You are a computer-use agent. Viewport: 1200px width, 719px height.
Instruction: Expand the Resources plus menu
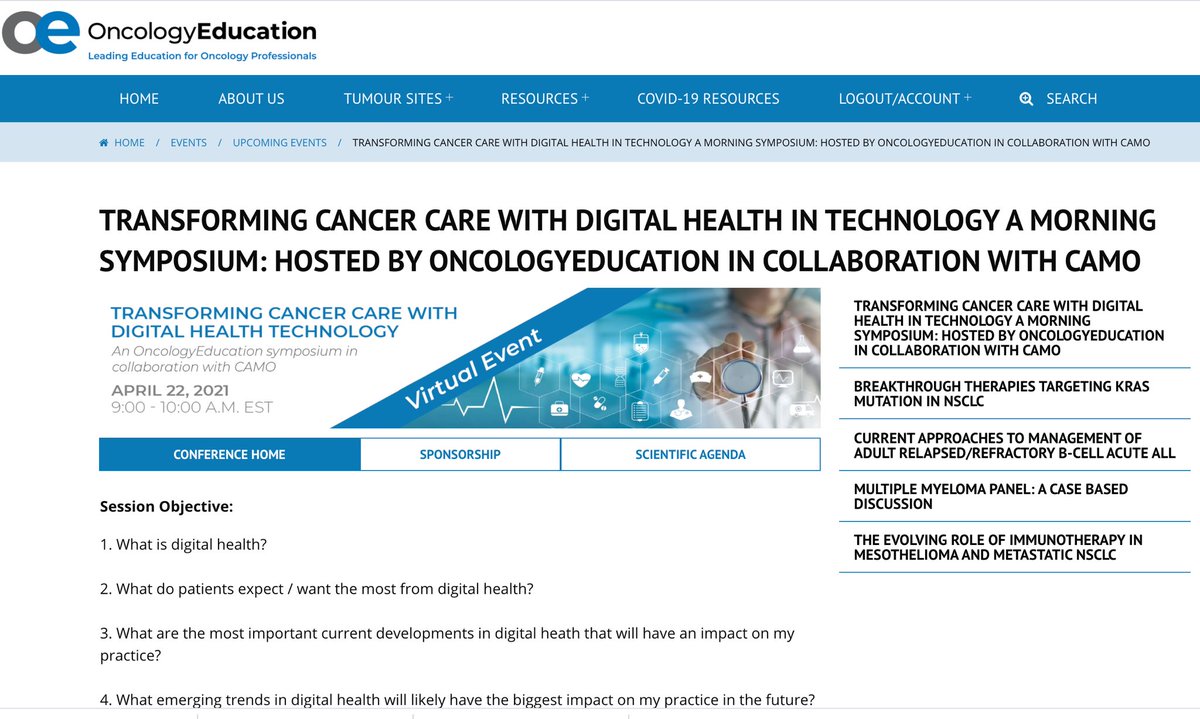[x=585, y=97]
